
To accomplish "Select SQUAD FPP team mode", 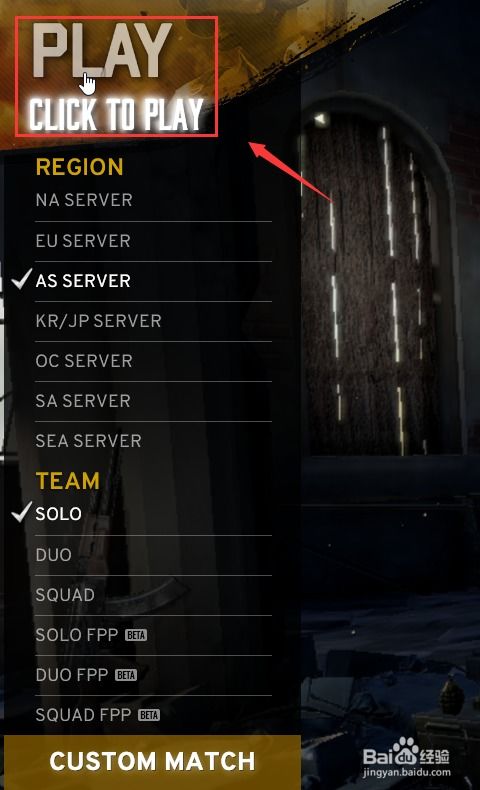I will [x=153, y=715].
